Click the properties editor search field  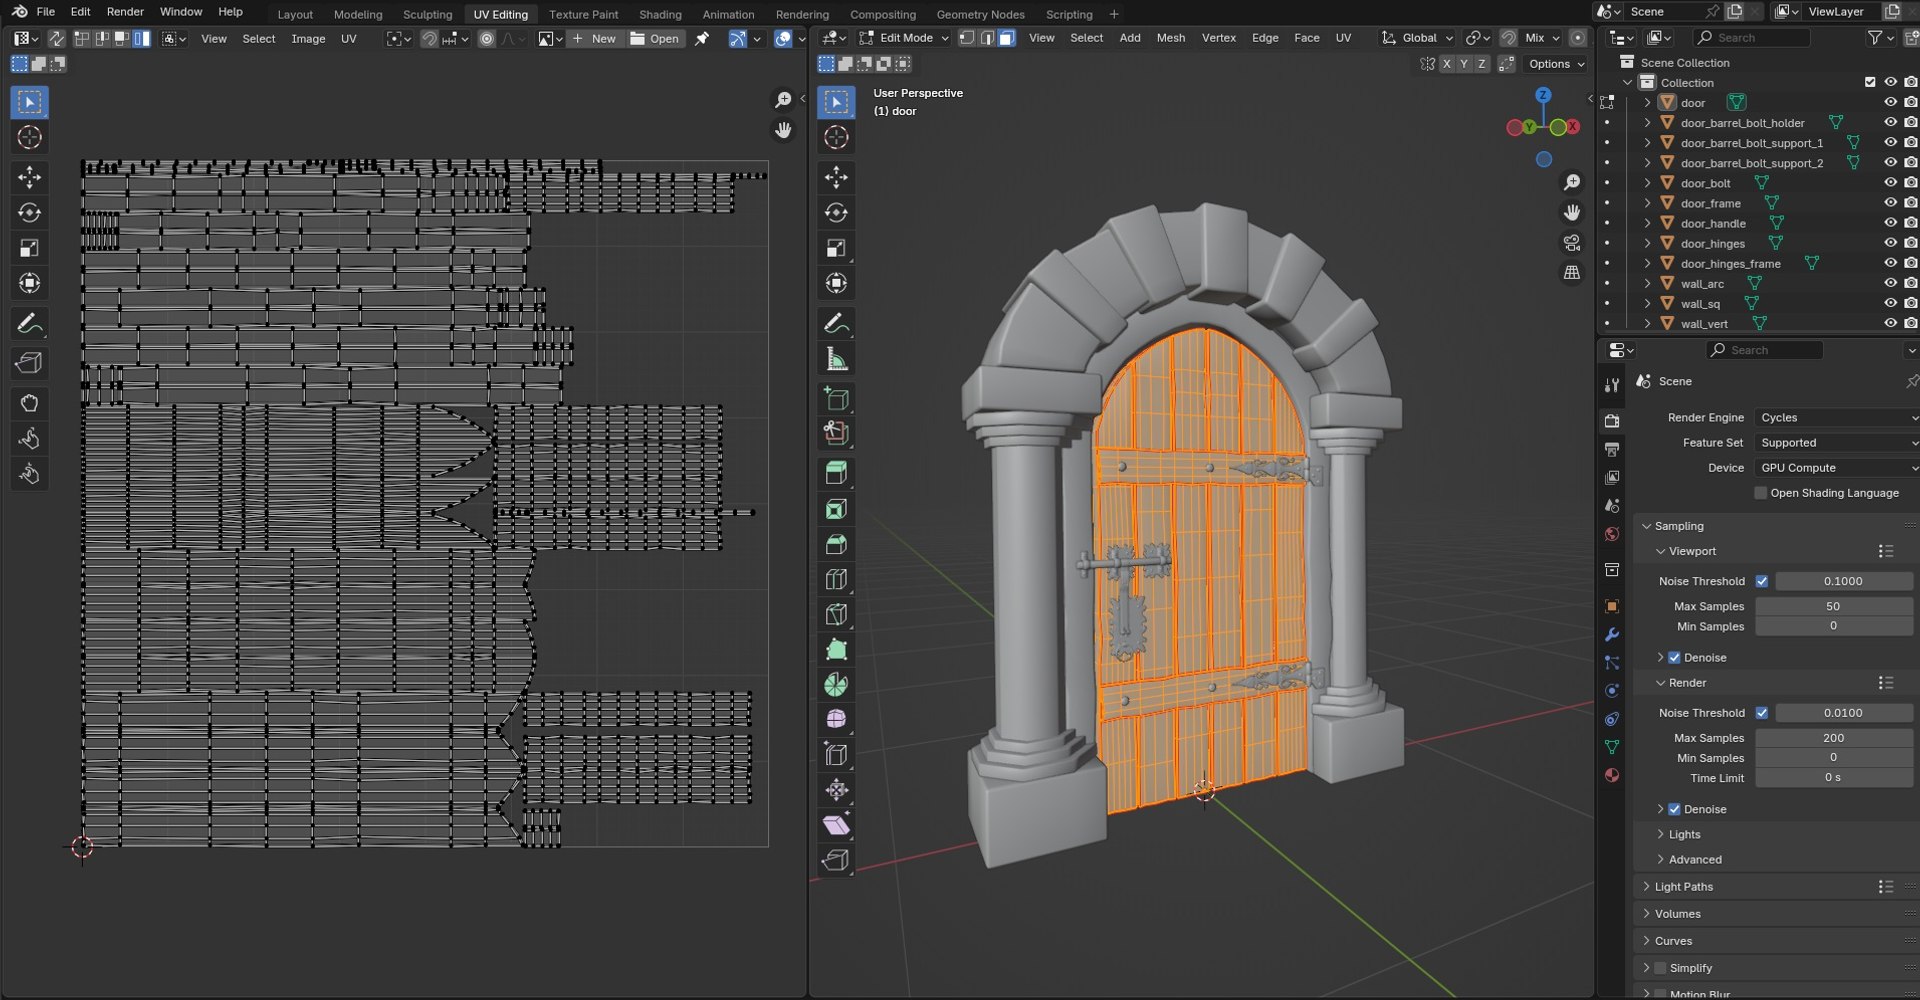click(x=1764, y=350)
